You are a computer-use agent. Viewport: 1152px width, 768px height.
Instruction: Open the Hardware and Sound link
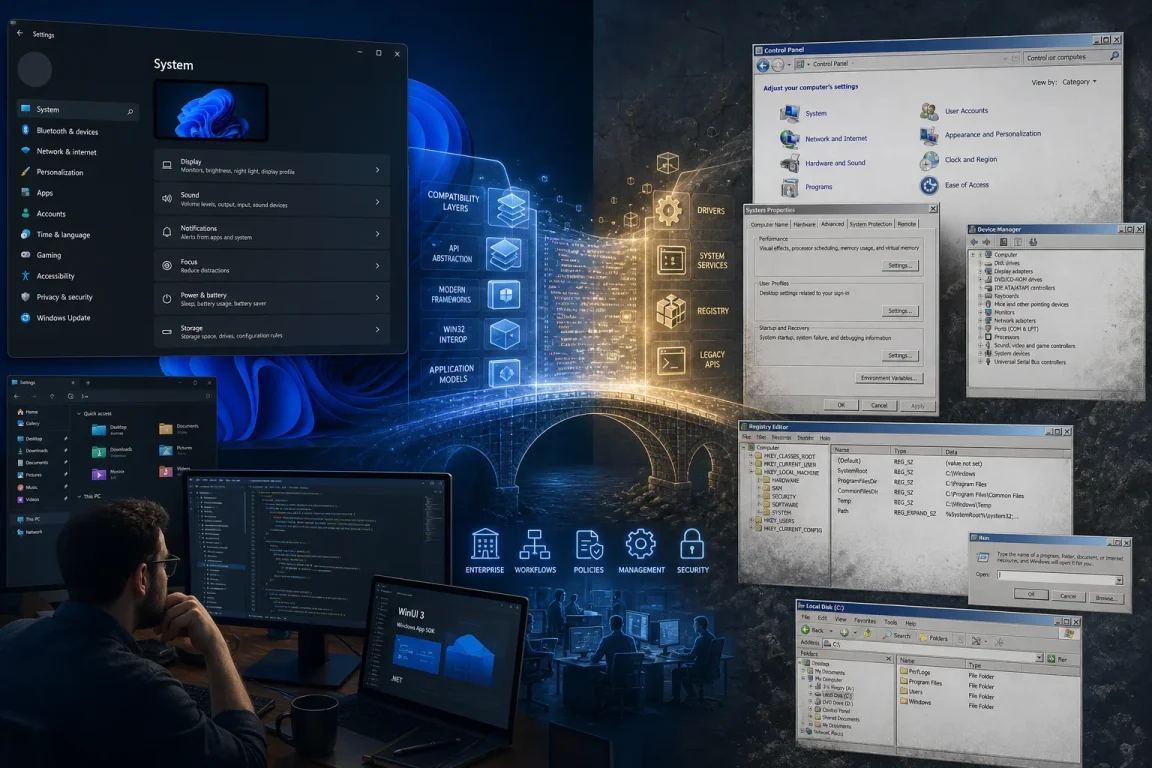tap(835, 163)
